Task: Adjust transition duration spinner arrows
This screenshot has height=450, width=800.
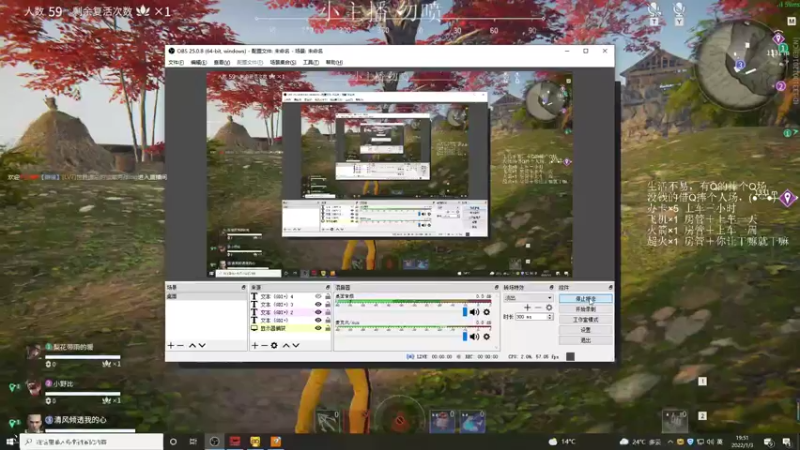Action: [549, 317]
